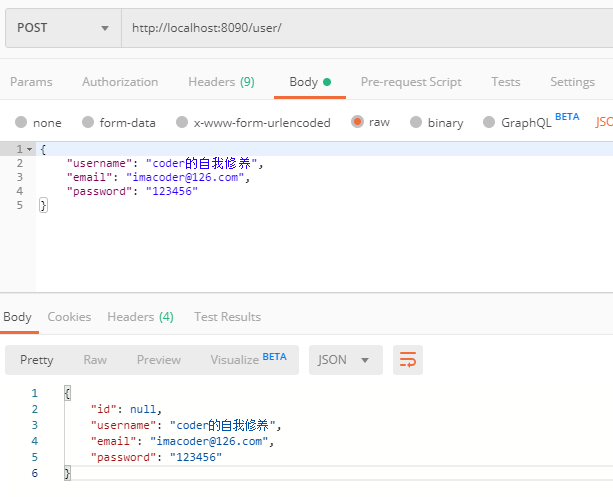Open the response JSON format dropdown
613x497 pixels.
click(346, 360)
